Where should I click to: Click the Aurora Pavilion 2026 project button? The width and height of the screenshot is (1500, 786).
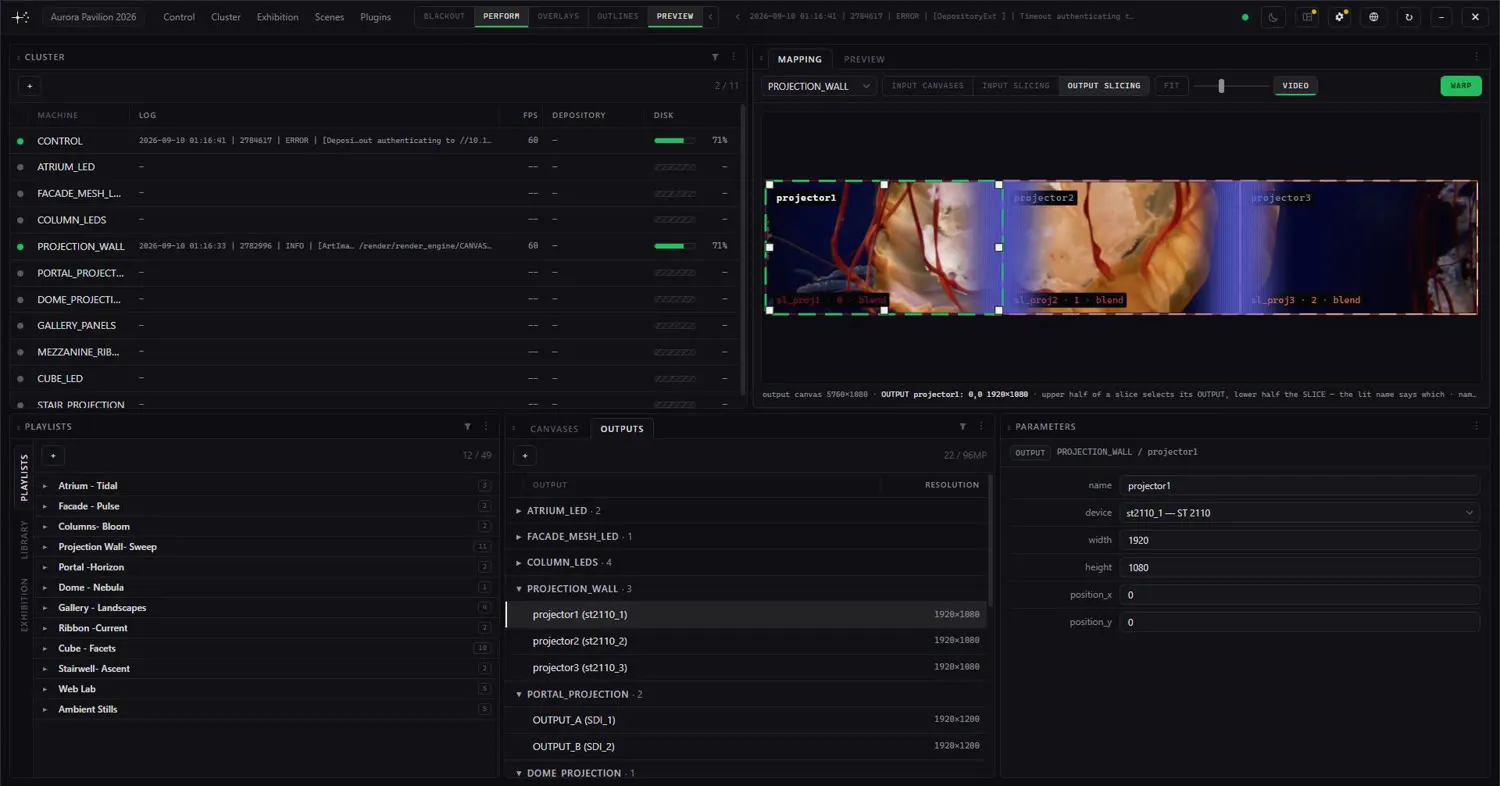94,17
